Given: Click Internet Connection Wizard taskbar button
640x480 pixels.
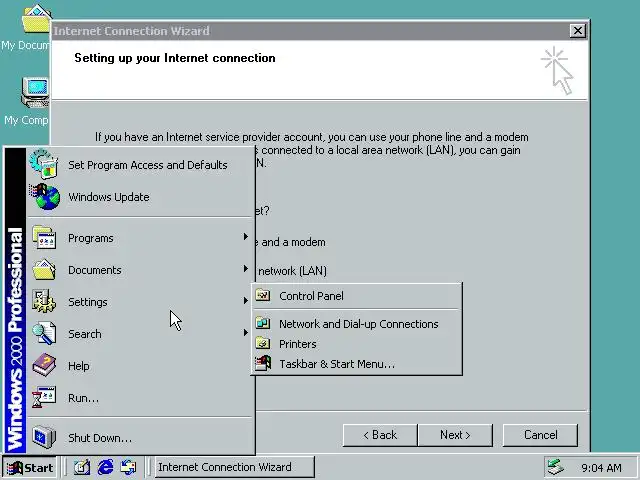Looking at the screenshot, I should (235, 467).
